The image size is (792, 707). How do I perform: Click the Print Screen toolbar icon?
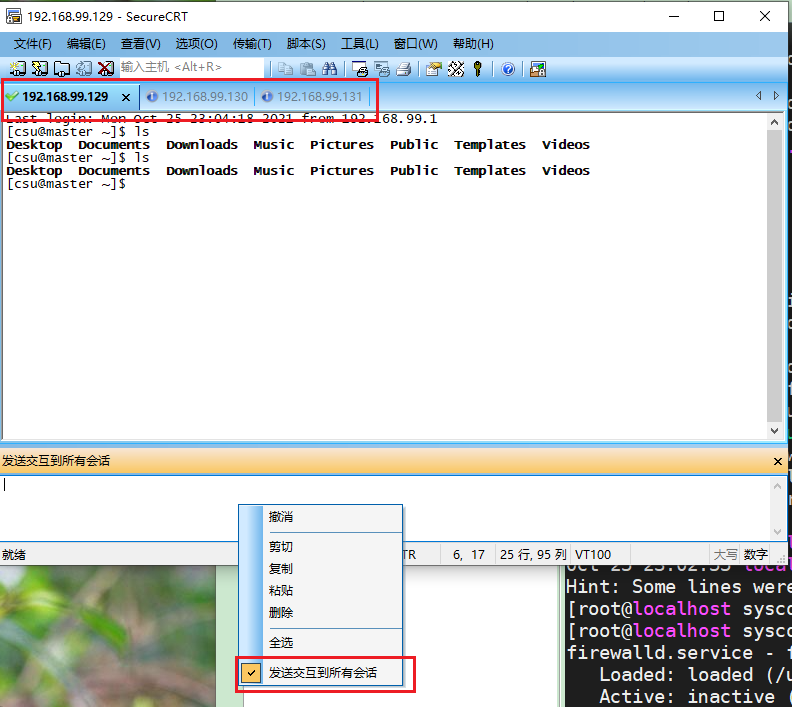pyautogui.click(x=360, y=69)
